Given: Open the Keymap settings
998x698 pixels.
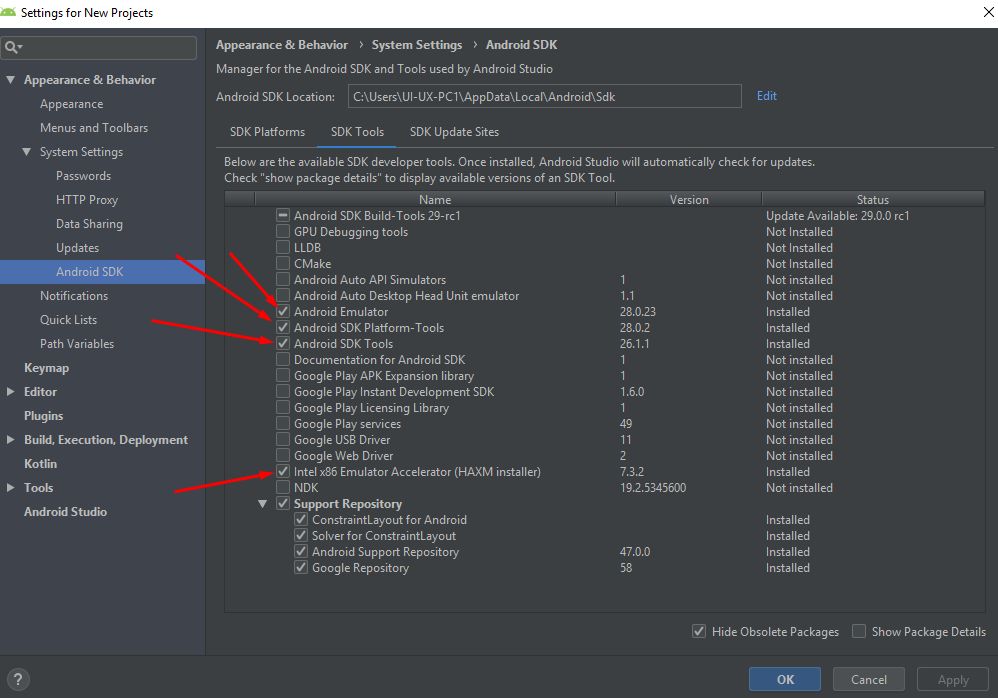Looking at the screenshot, I should click(x=46, y=368).
